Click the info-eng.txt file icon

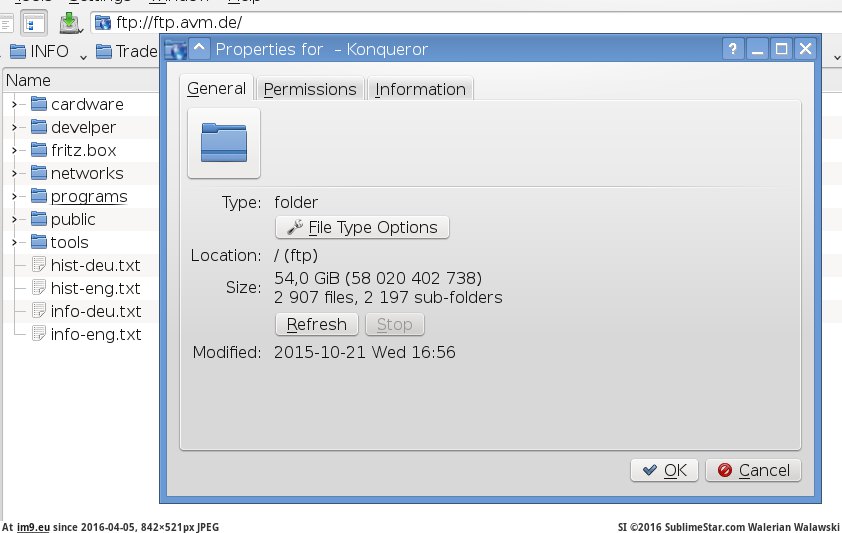click(39, 334)
